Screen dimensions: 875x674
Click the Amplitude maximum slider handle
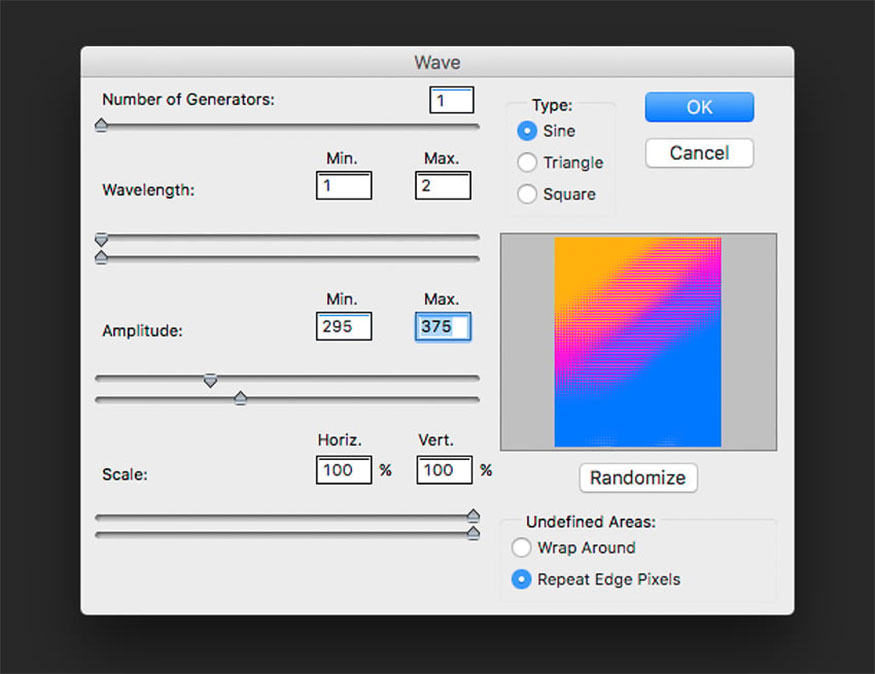240,398
